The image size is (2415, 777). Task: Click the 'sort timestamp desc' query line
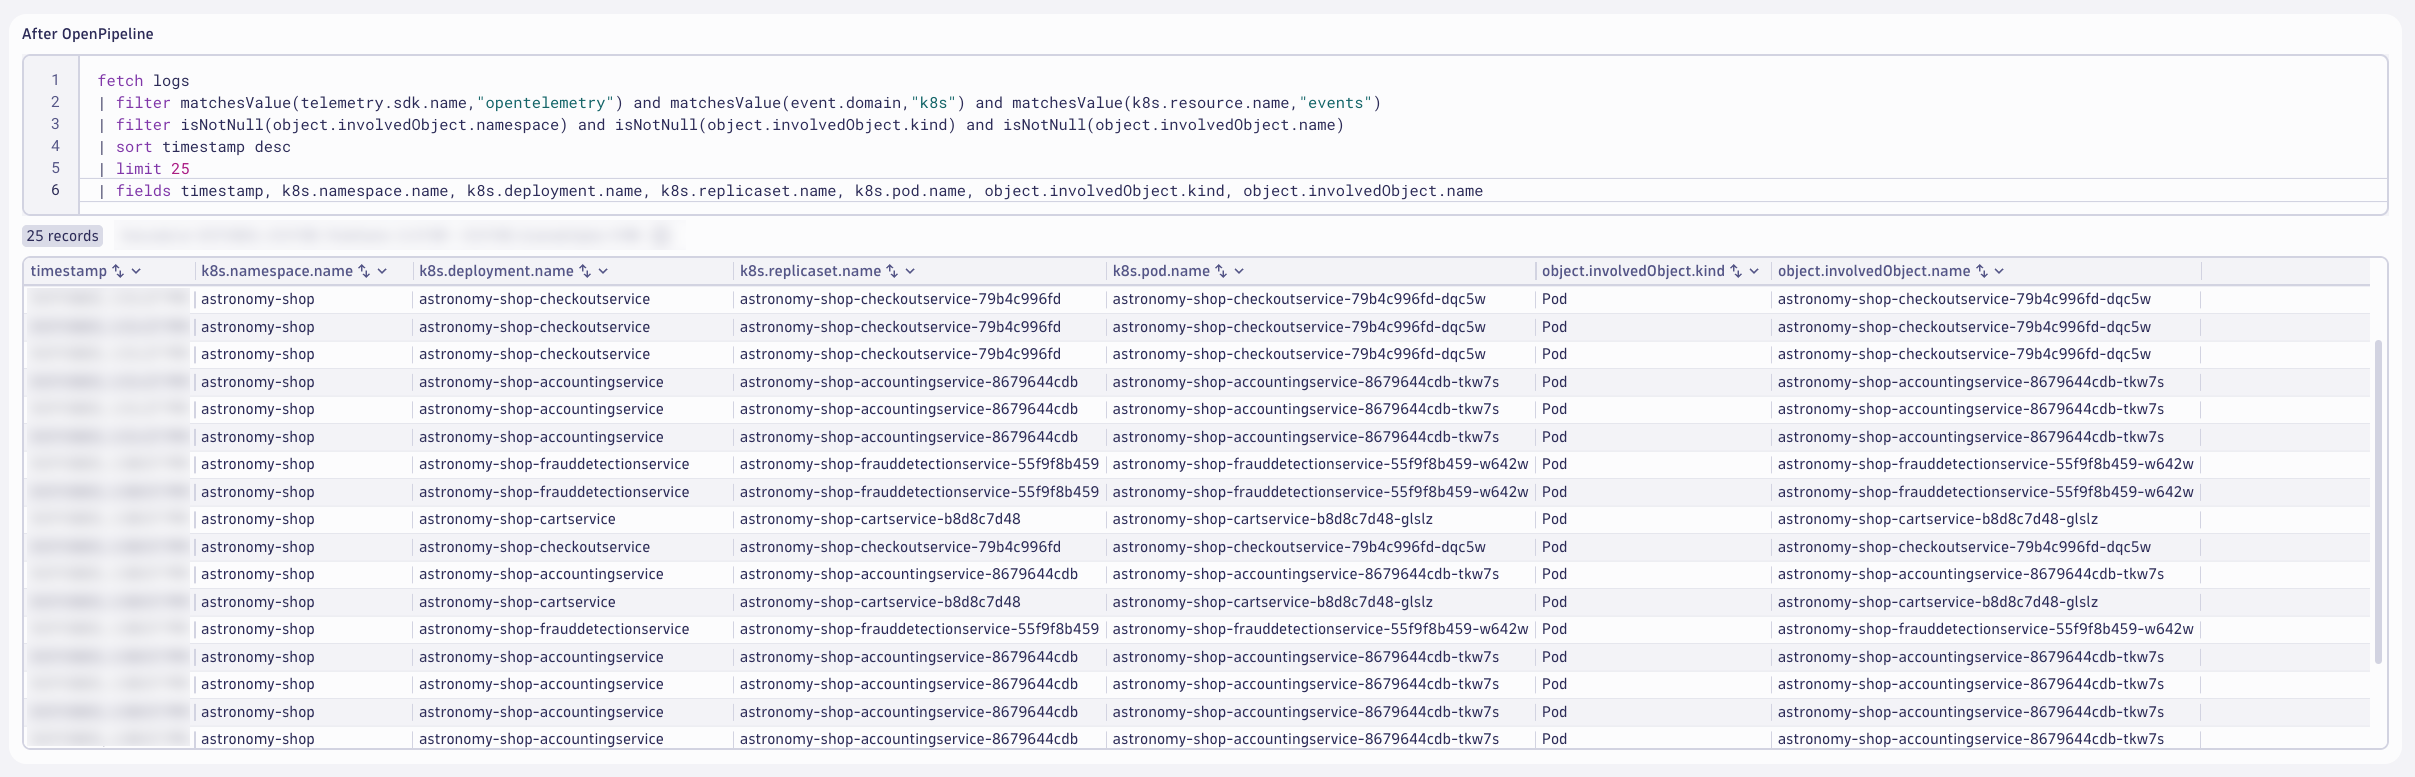click(195, 147)
